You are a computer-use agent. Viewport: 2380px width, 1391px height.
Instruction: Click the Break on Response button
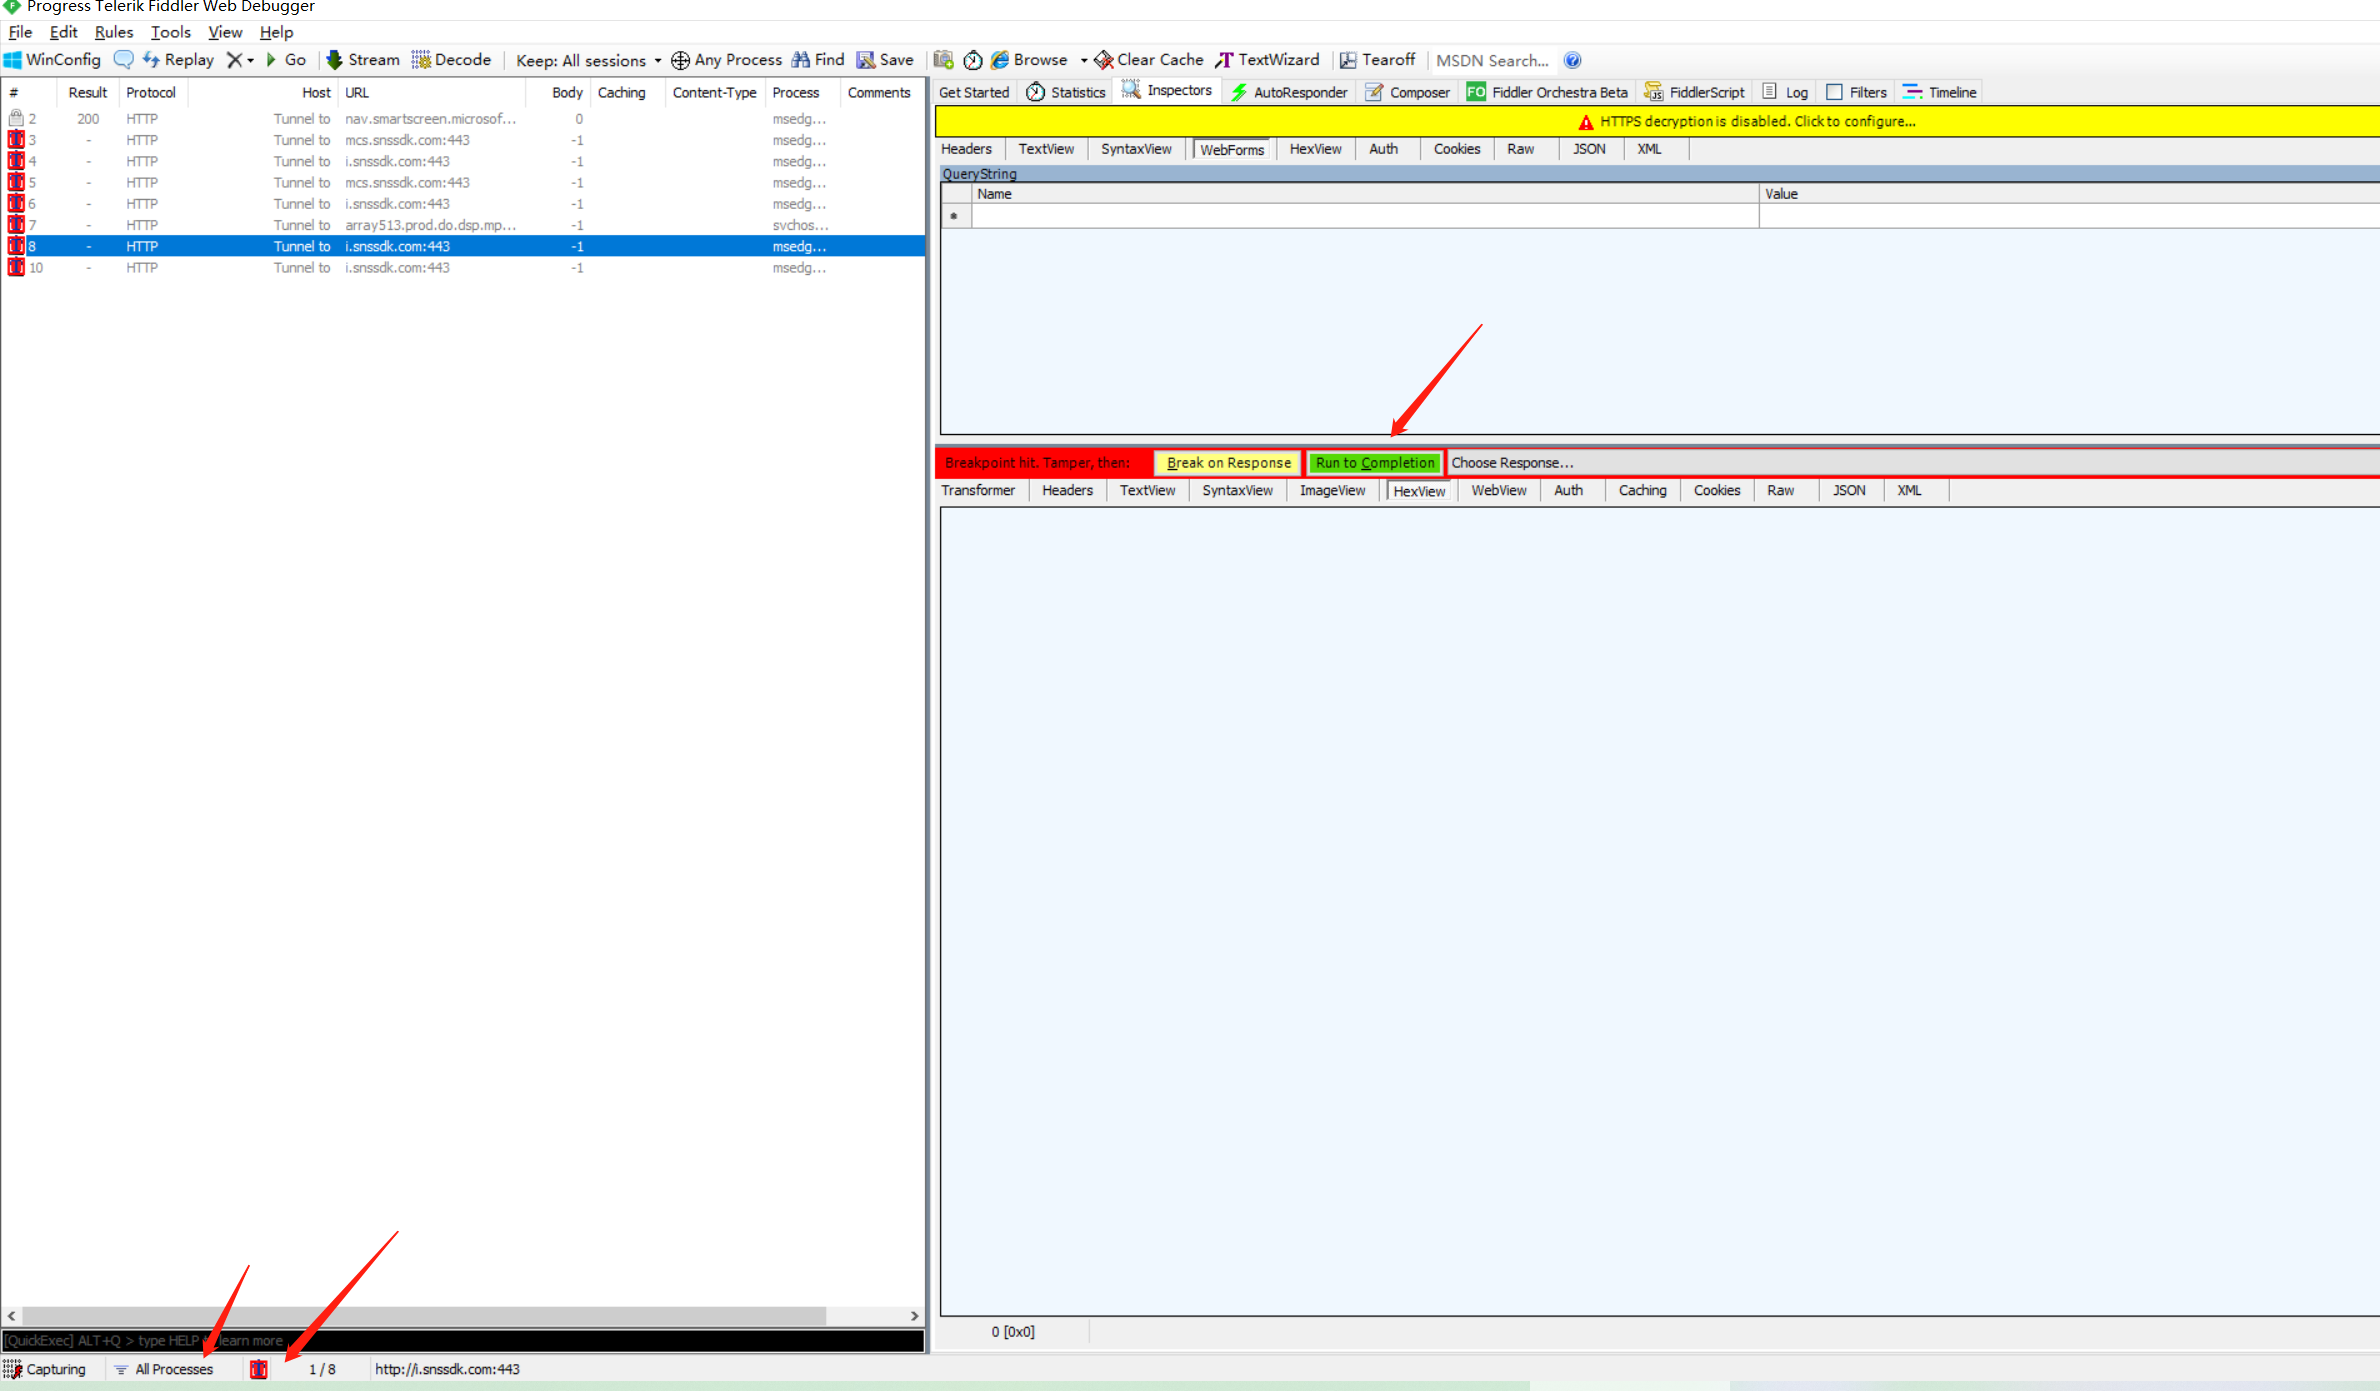click(x=1228, y=463)
